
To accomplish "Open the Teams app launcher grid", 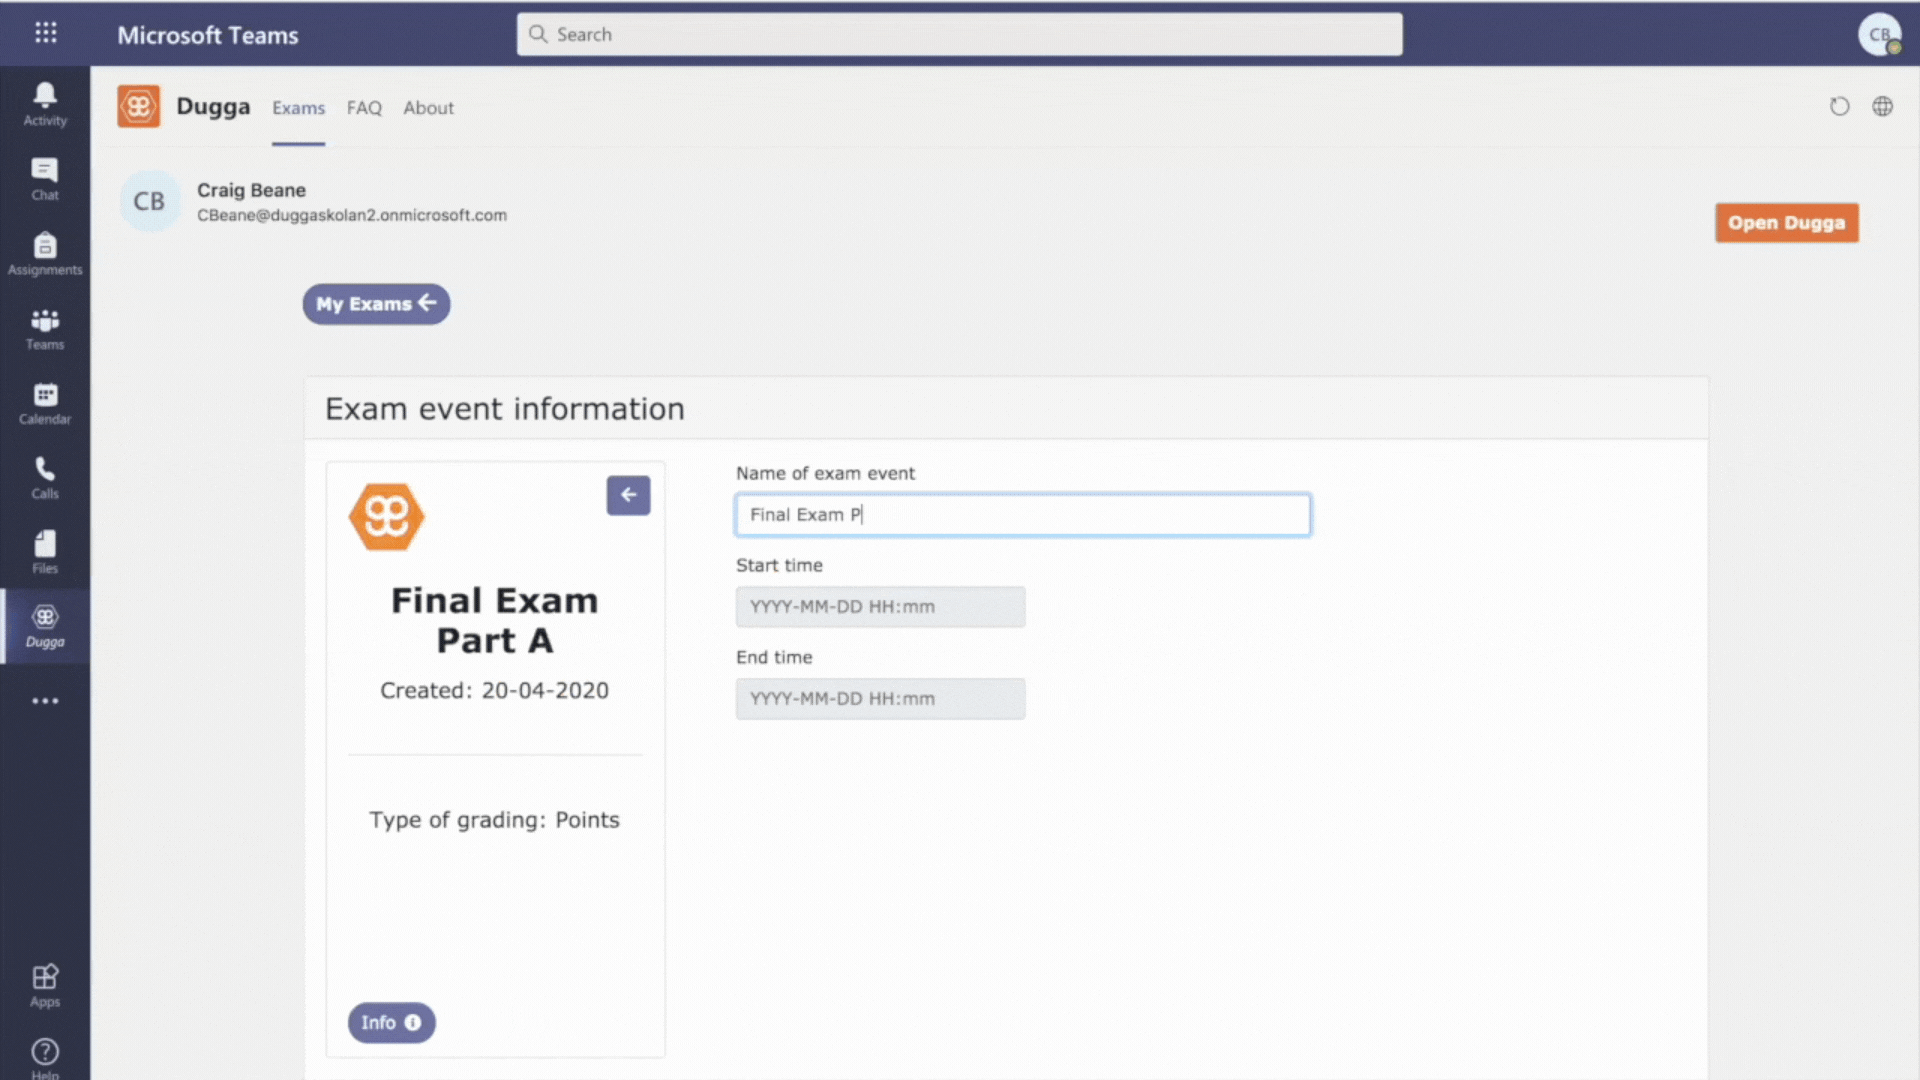I will [46, 33].
